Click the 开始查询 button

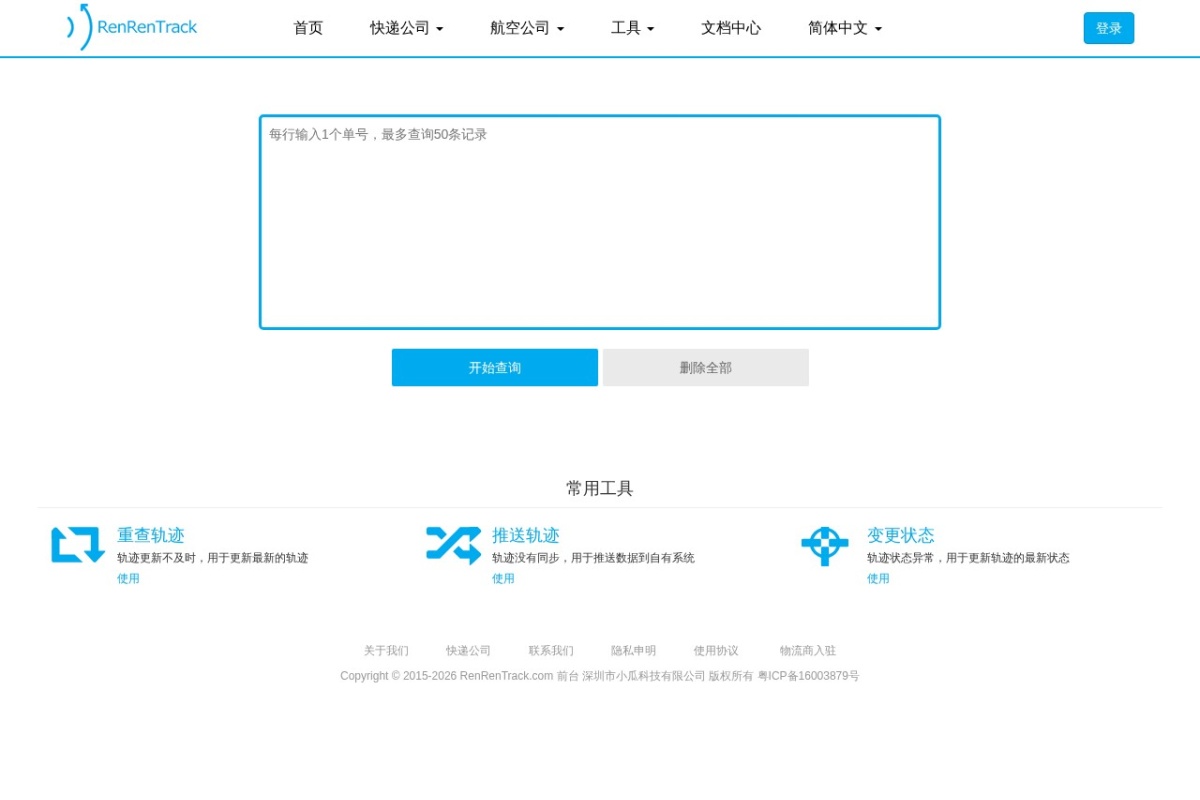coord(495,367)
